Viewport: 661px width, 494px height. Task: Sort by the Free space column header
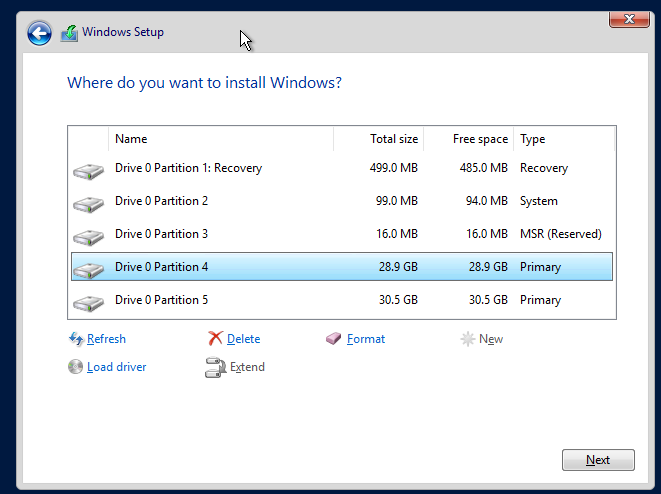click(x=468, y=139)
